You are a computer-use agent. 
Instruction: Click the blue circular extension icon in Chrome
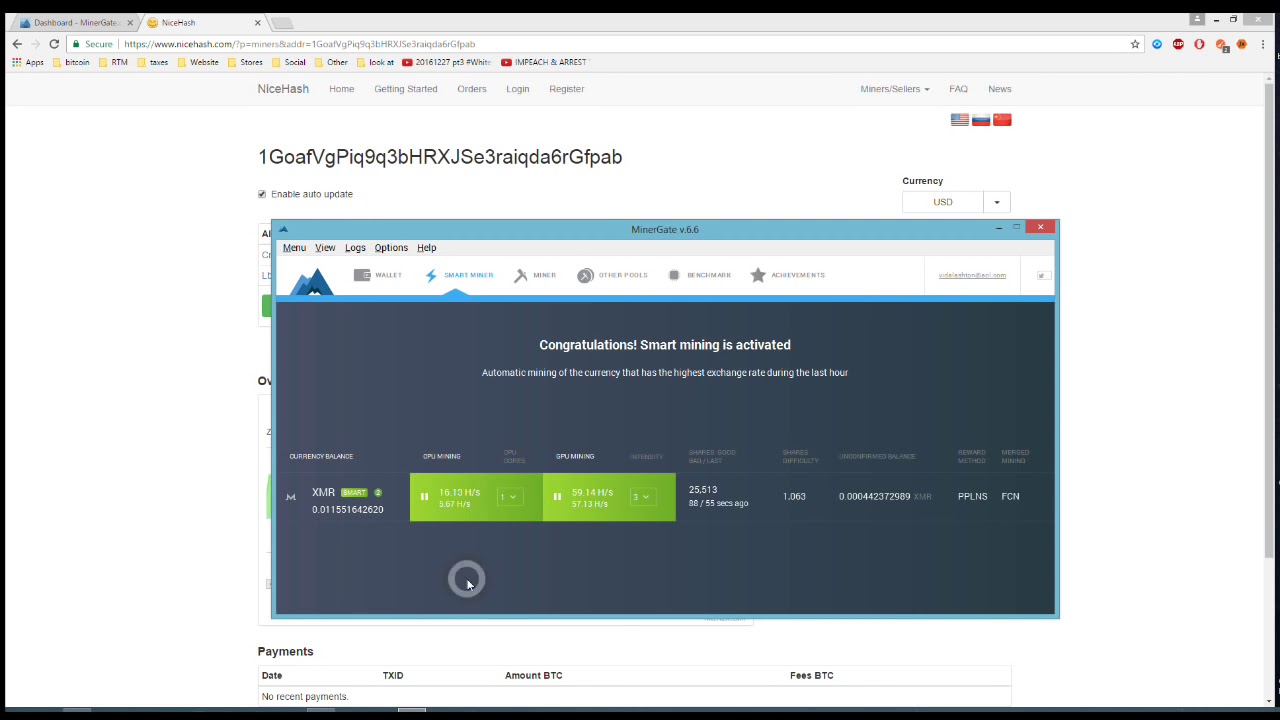pos(1157,44)
